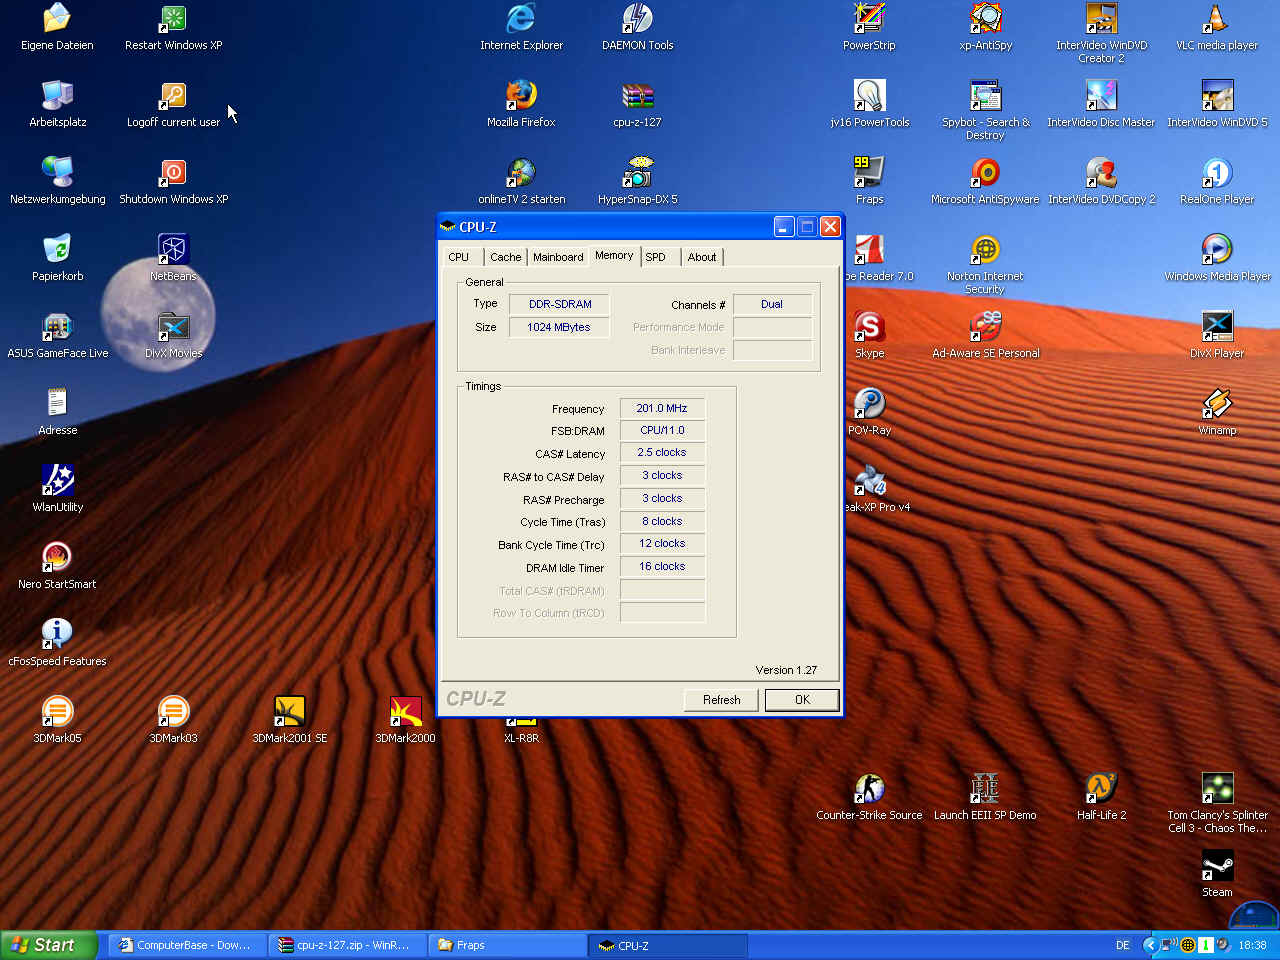Select Spybot - Search & Destroy icon
This screenshot has width=1280, height=960.
[x=985, y=110]
